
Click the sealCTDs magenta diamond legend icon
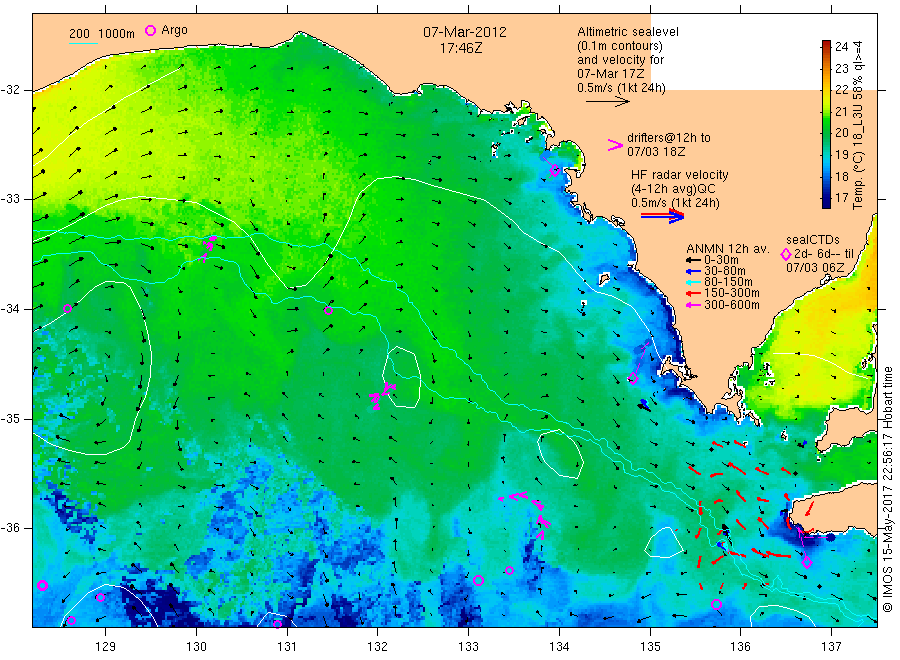pos(786,254)
